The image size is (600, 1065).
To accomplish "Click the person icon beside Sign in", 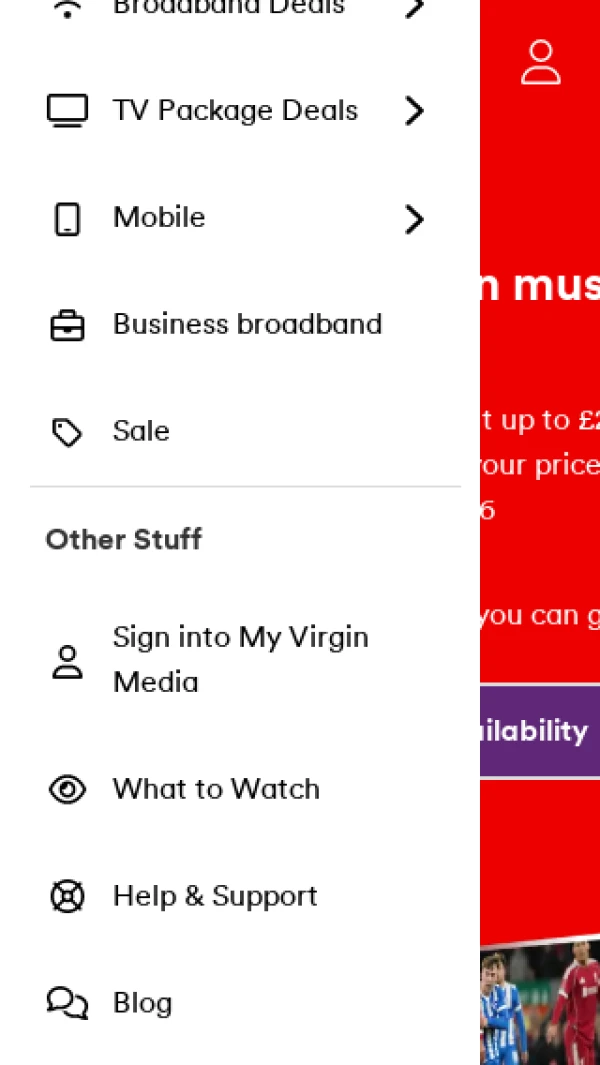I will point(67,661).
